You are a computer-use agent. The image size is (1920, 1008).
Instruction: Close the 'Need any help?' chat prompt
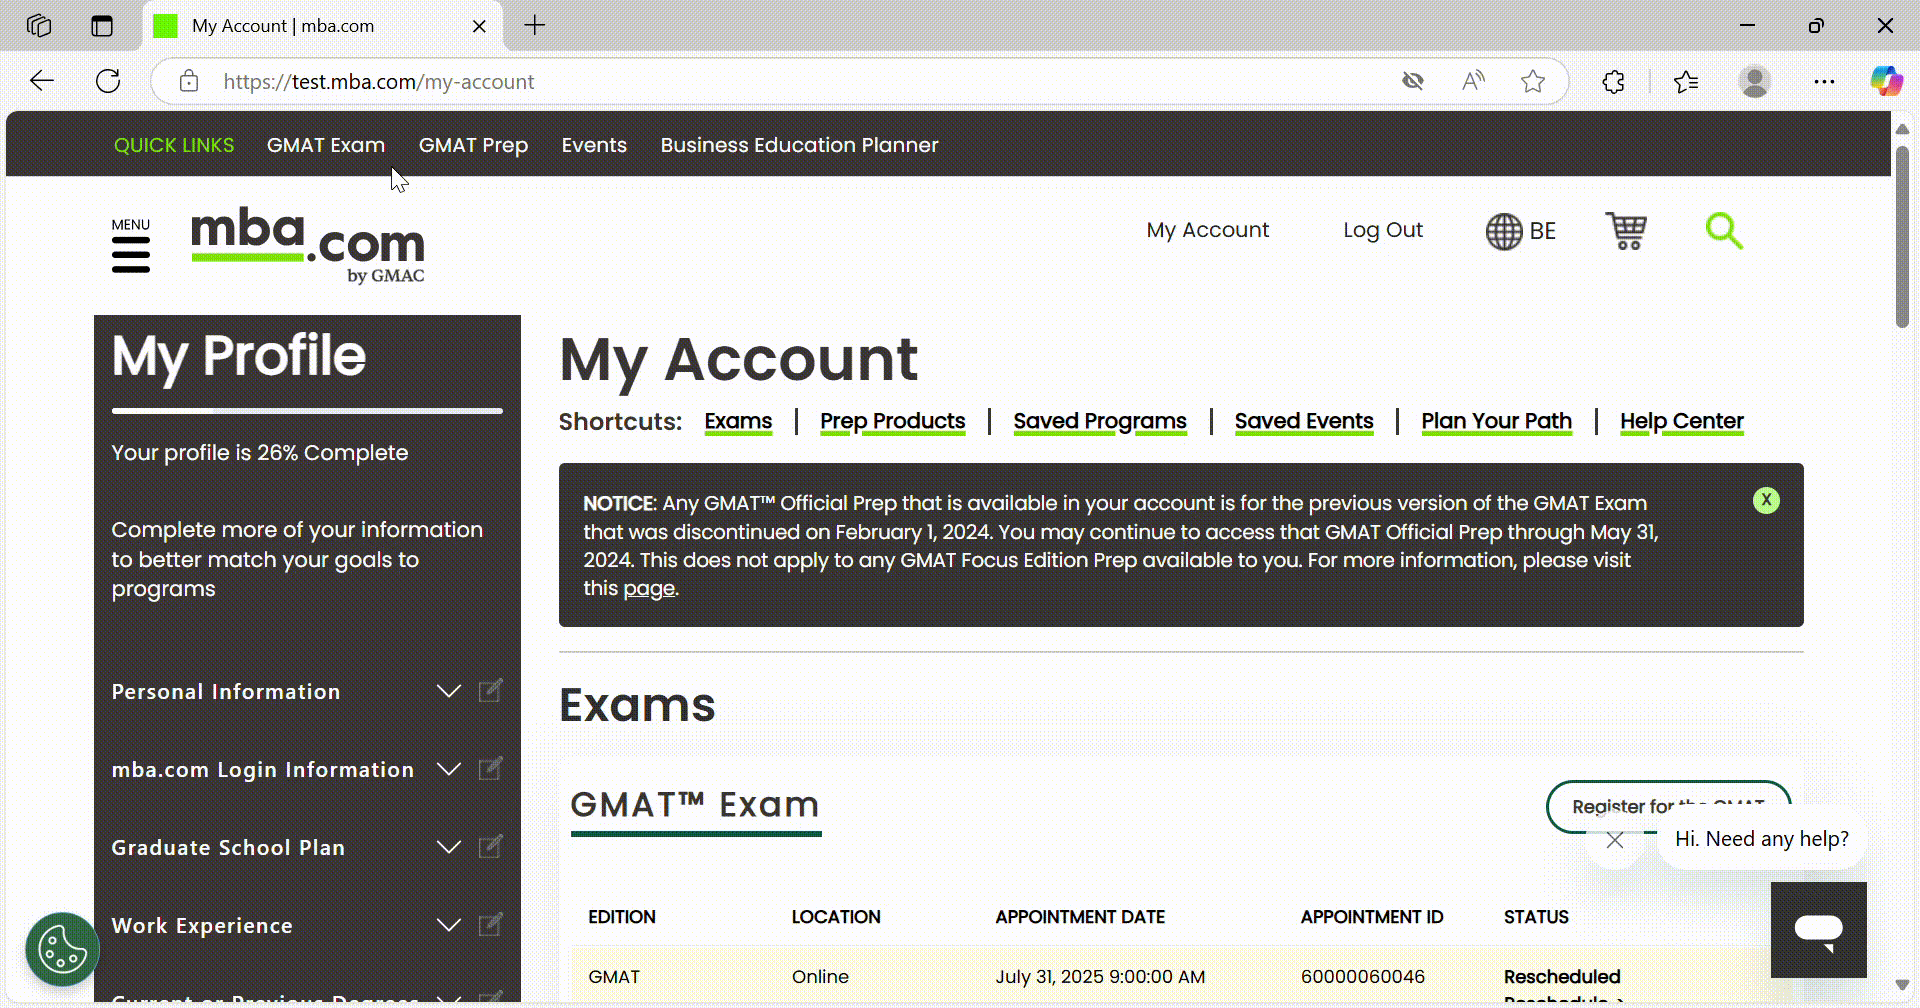(1614, 840)
